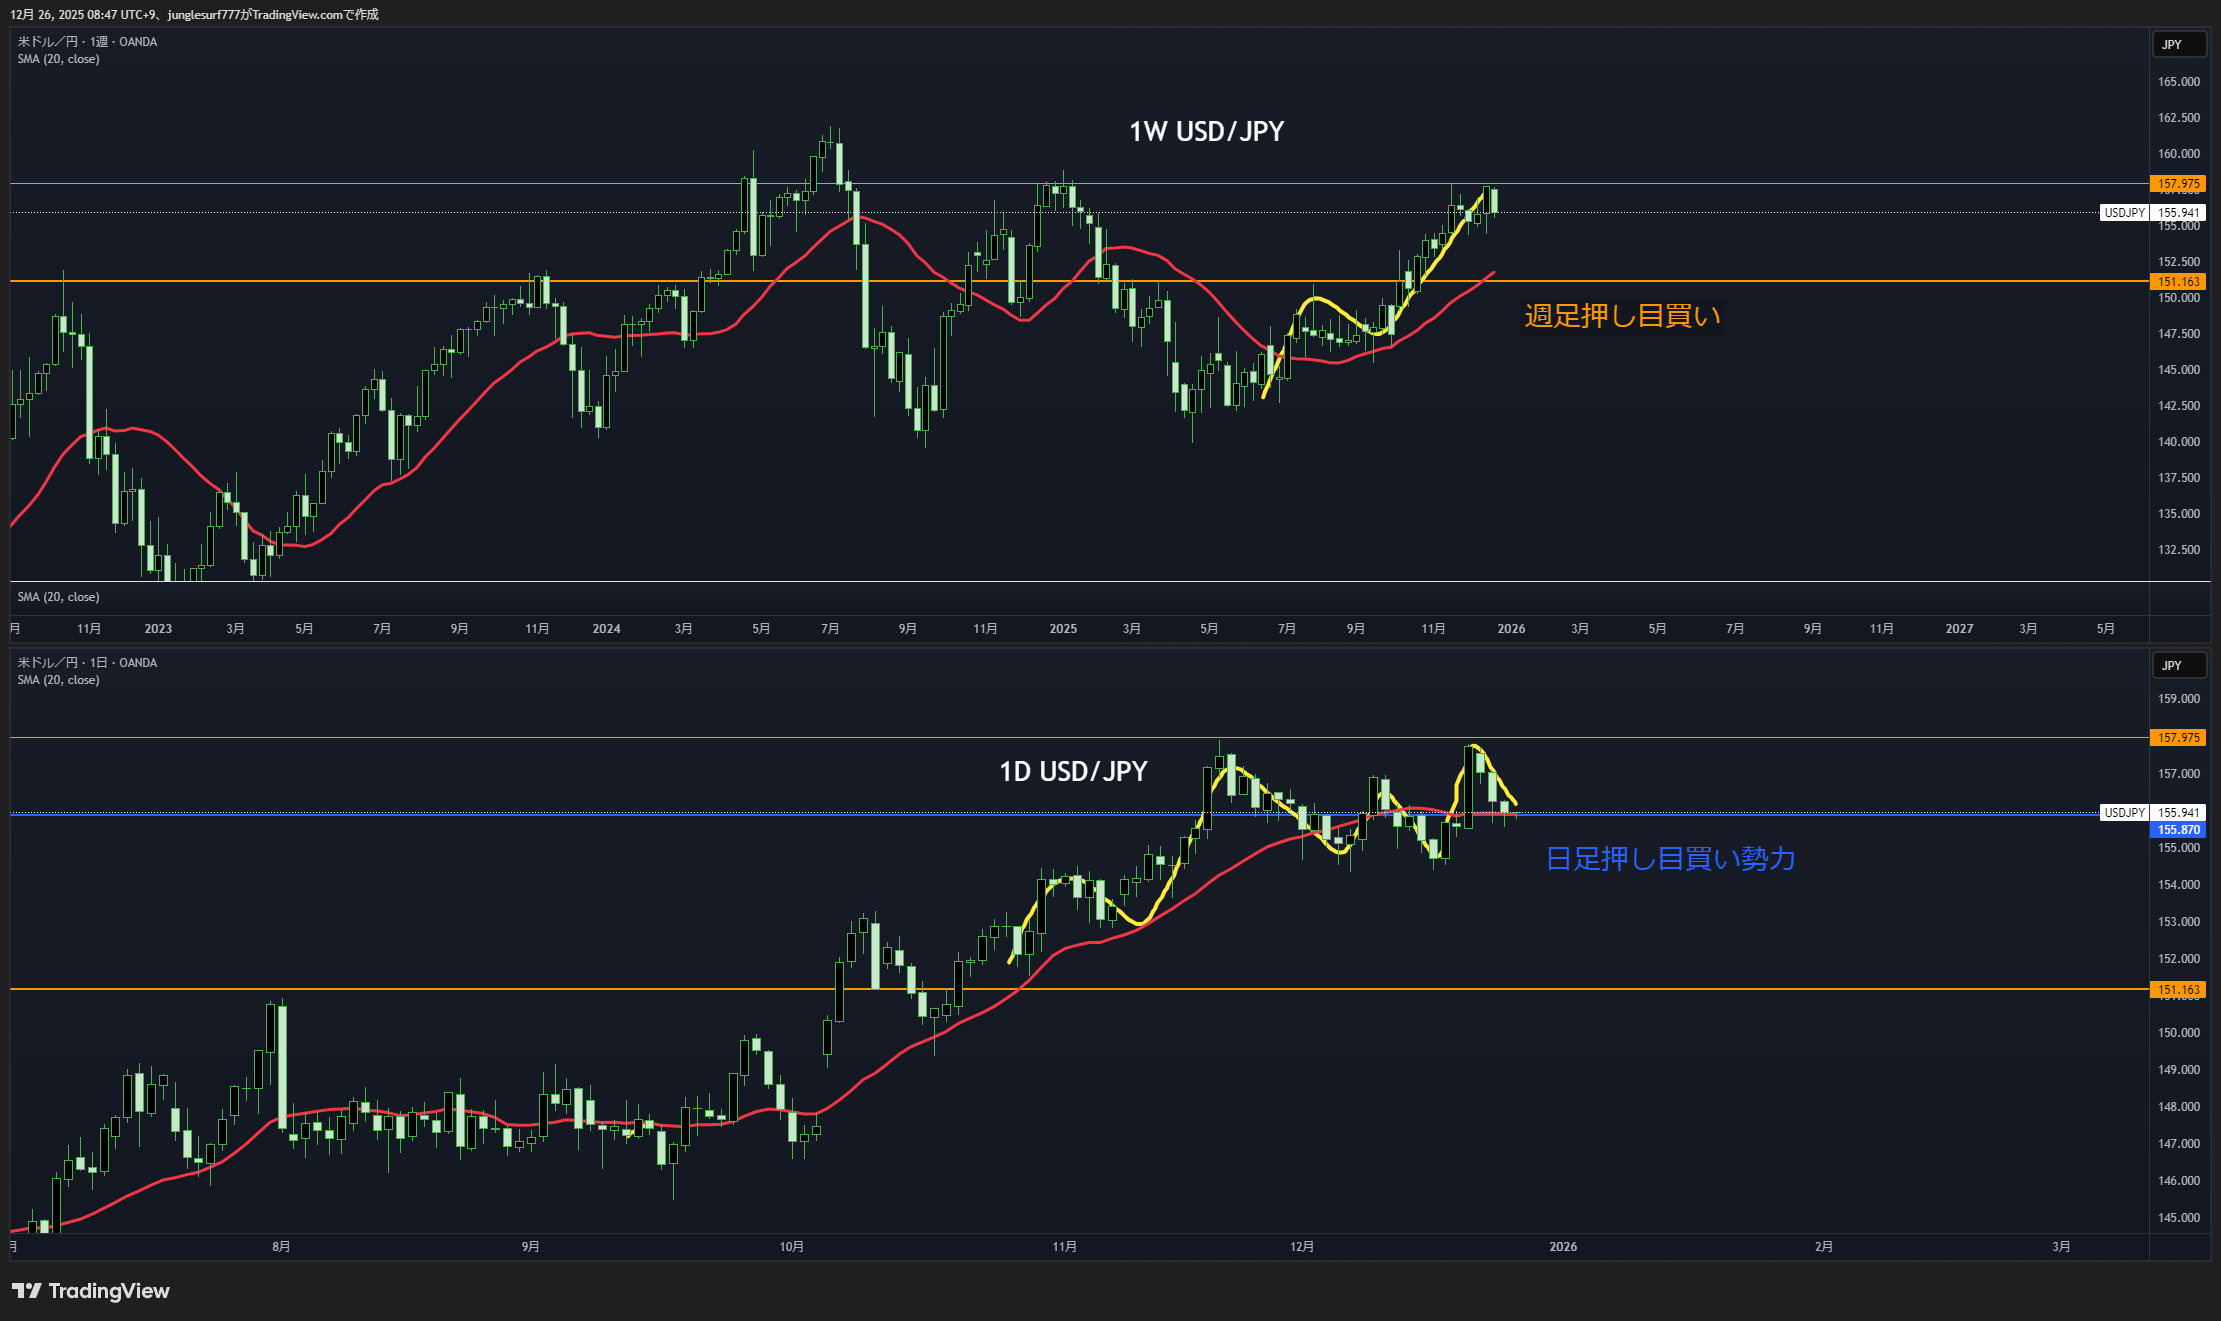Click the 2026 label on weekly time axis
The height and width of the screenshot is (1321, 2221).
pos(1511,629)
